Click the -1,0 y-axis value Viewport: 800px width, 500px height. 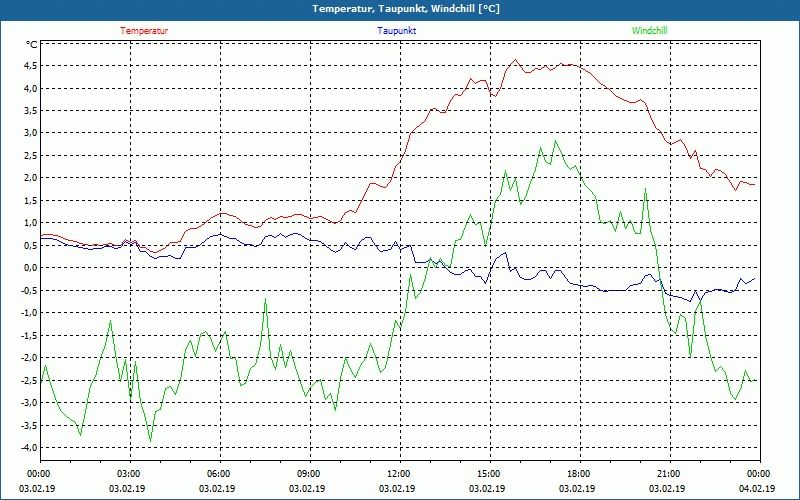pyautogui.click(x=29, y=313)
